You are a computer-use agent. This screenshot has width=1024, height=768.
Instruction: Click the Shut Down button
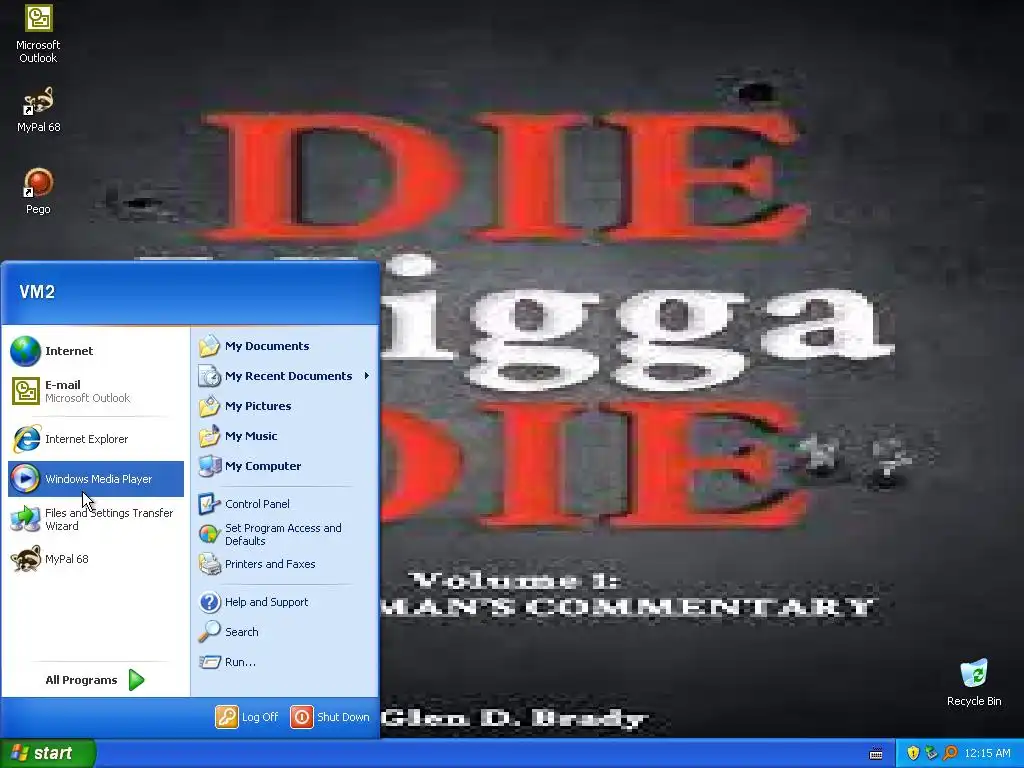click(330, 717)
